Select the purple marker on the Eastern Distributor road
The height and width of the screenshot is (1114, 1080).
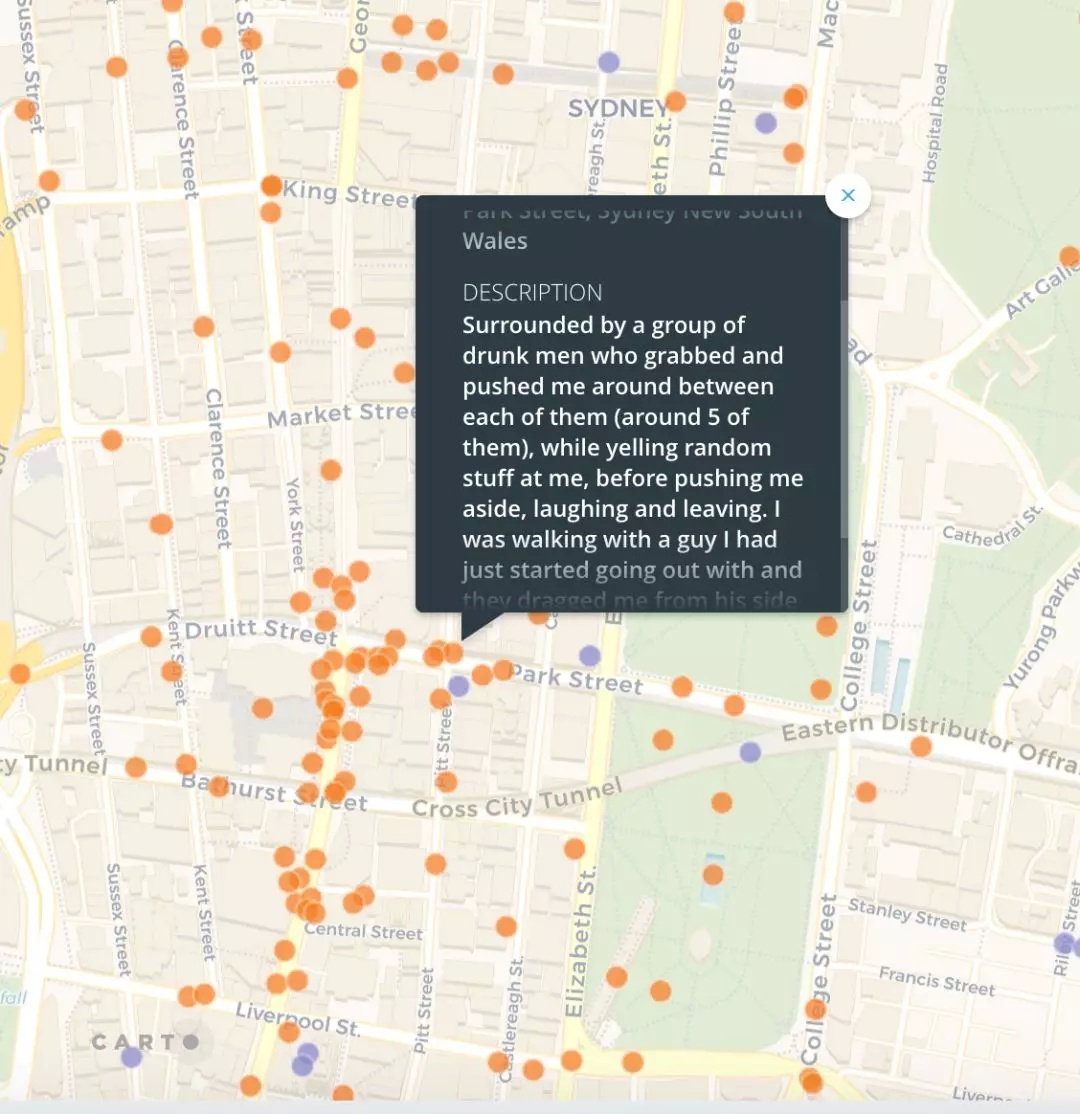(x=750, y=752)
